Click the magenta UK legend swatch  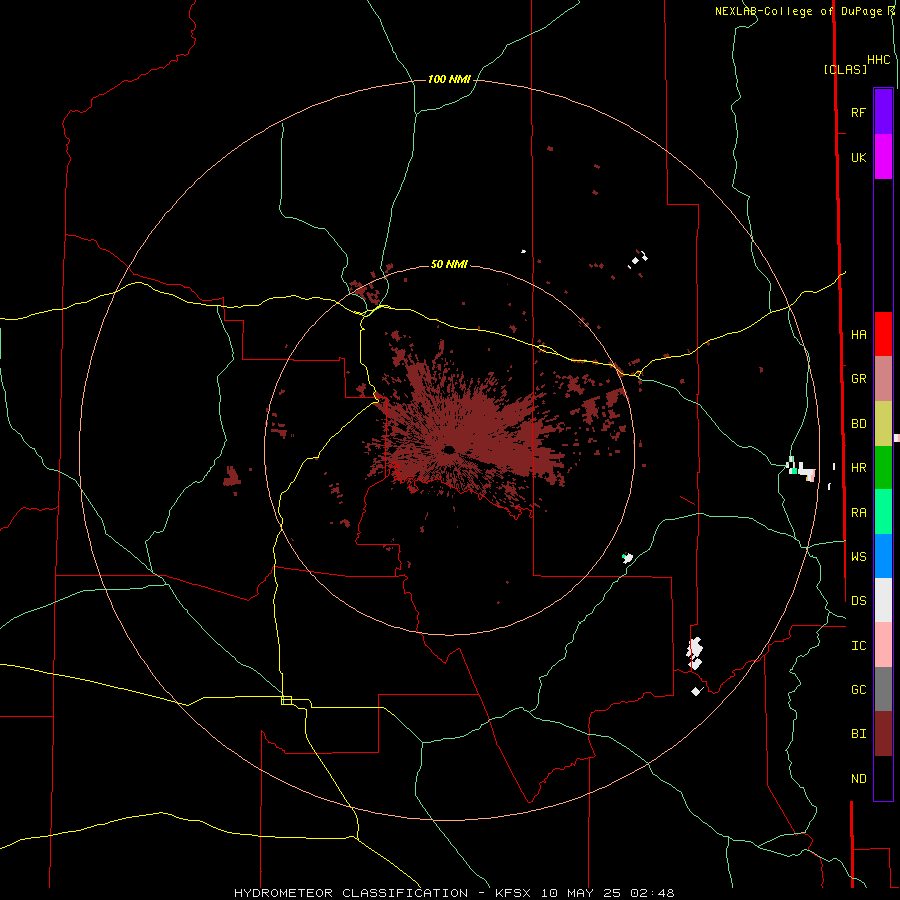click(x=883, y=157)
